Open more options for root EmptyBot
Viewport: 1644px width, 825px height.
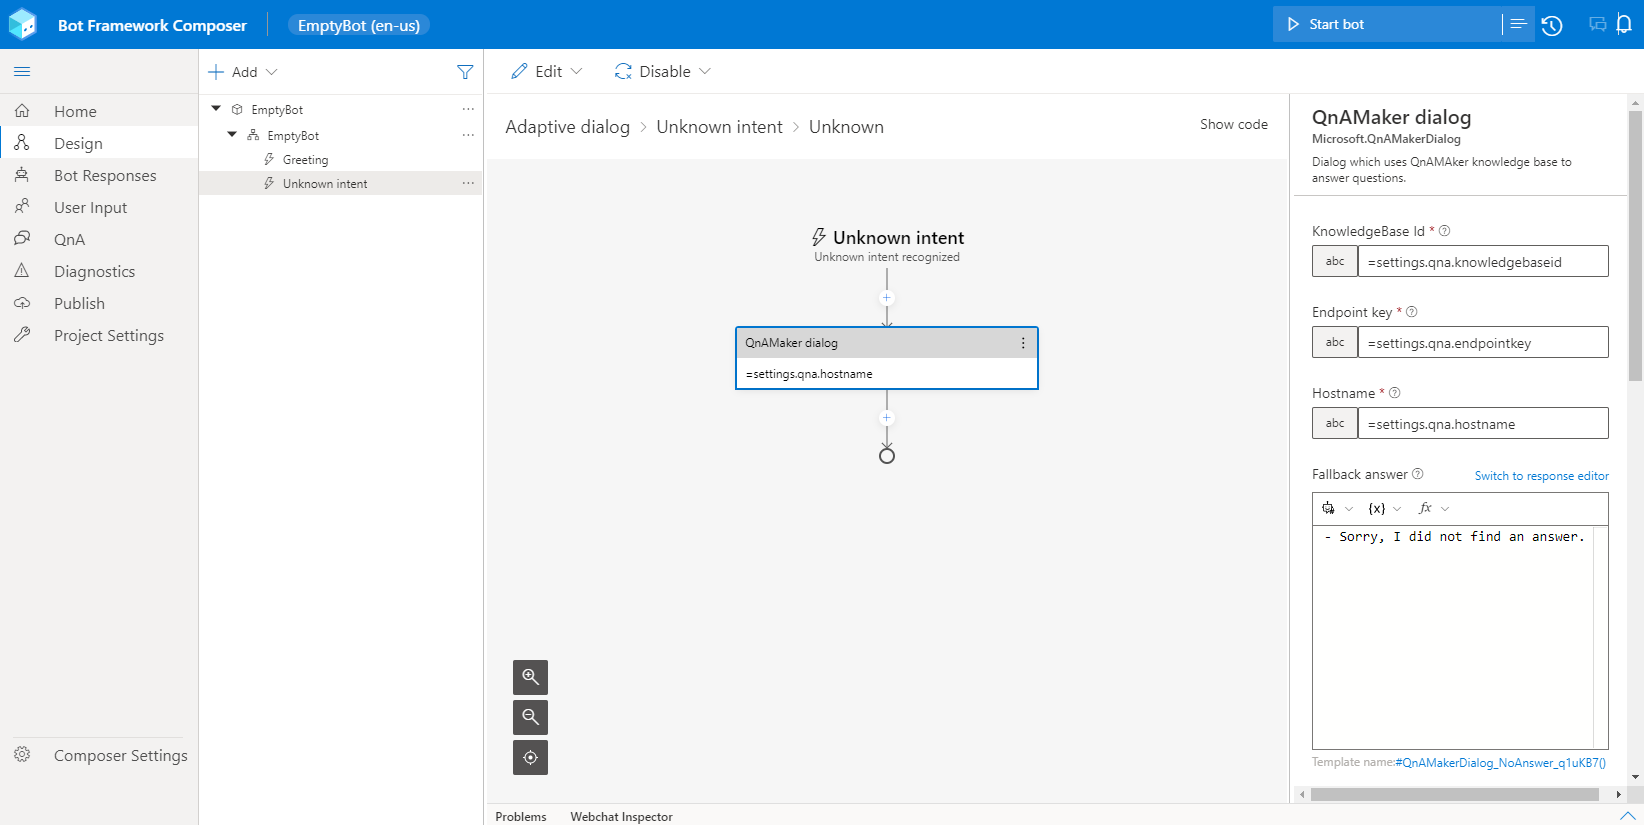[468, 109]
